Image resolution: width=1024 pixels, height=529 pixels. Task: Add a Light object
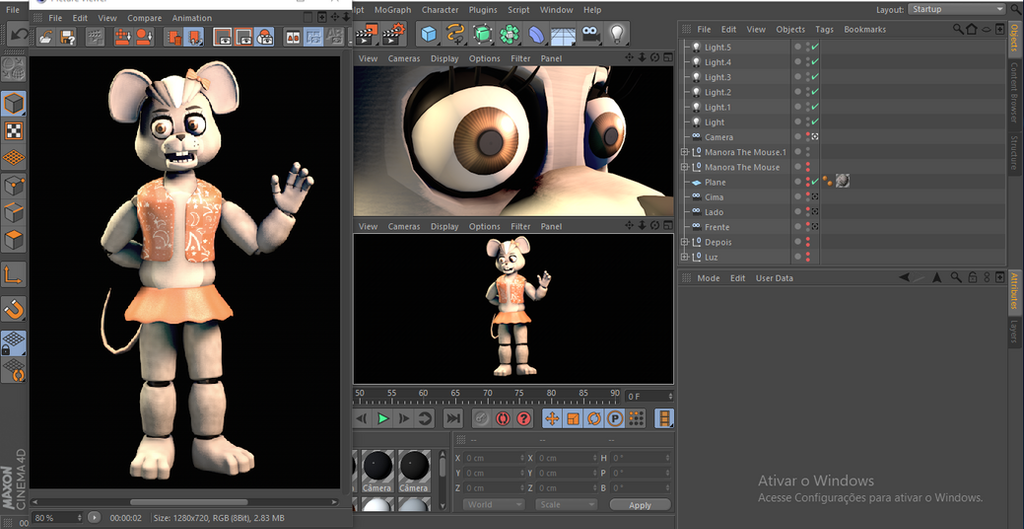(616, 34)
